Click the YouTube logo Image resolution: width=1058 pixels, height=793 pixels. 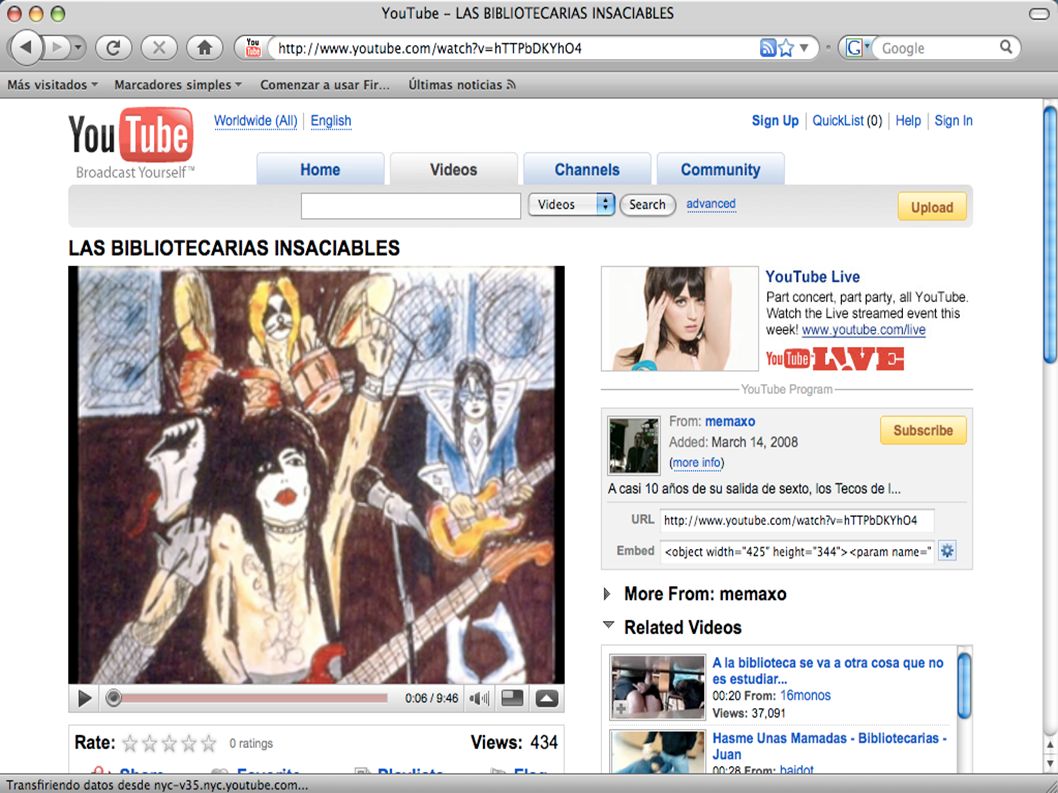131,142
